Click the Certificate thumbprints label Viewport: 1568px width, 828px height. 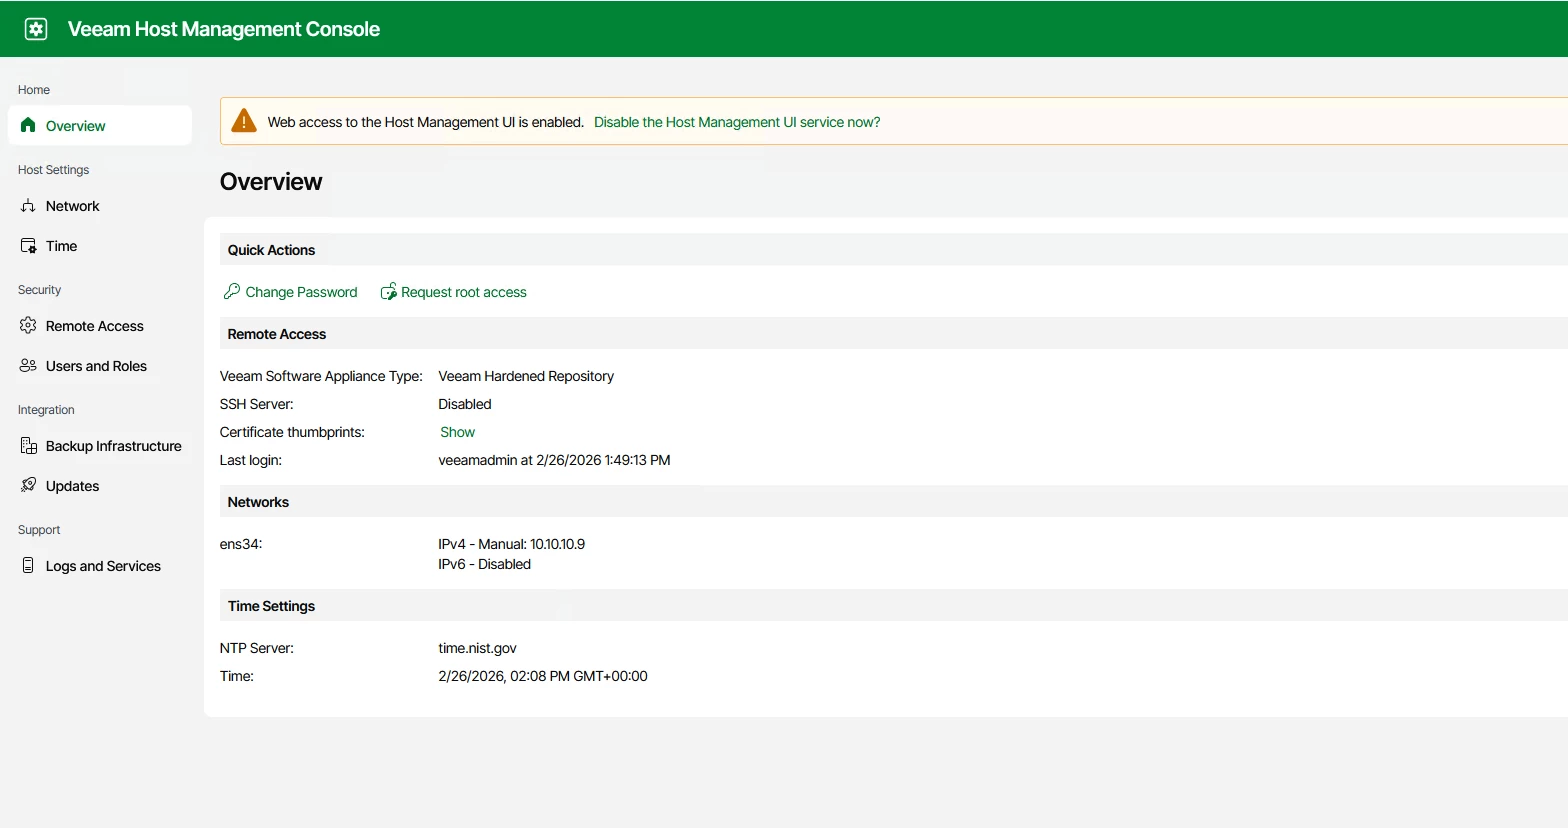292,432
